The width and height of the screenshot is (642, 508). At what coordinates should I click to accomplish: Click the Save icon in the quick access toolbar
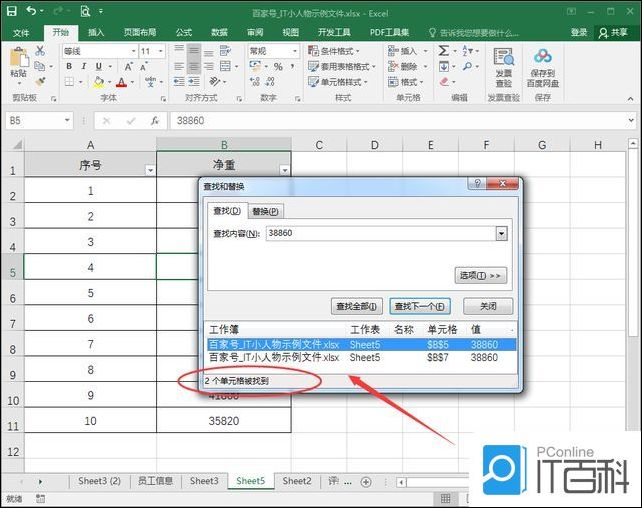(x=12, y=11)
